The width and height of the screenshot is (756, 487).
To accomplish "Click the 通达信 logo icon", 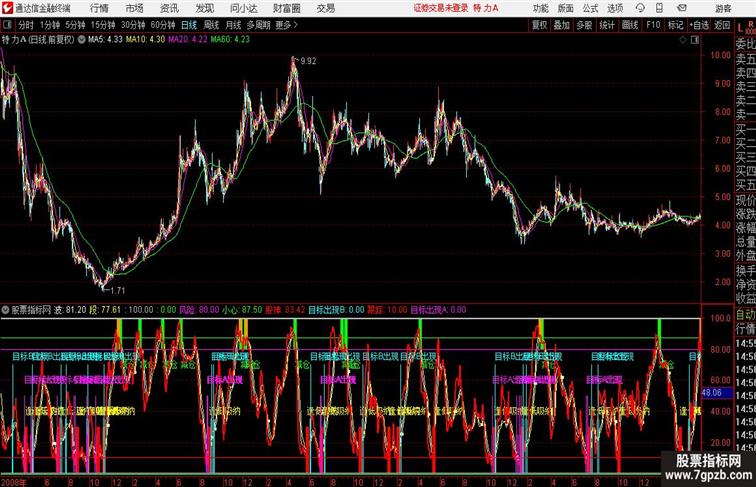I will click(x=7, y=8).
